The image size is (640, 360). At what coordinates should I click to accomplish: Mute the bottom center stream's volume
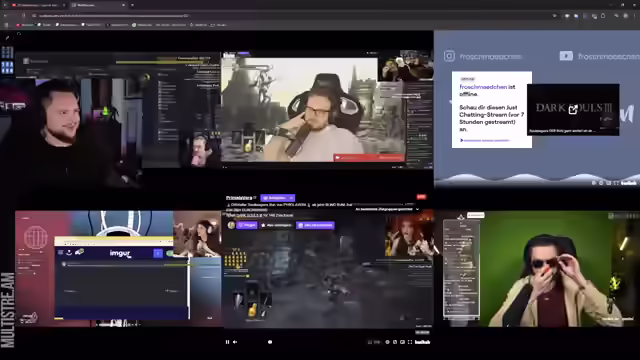[235, 342]
